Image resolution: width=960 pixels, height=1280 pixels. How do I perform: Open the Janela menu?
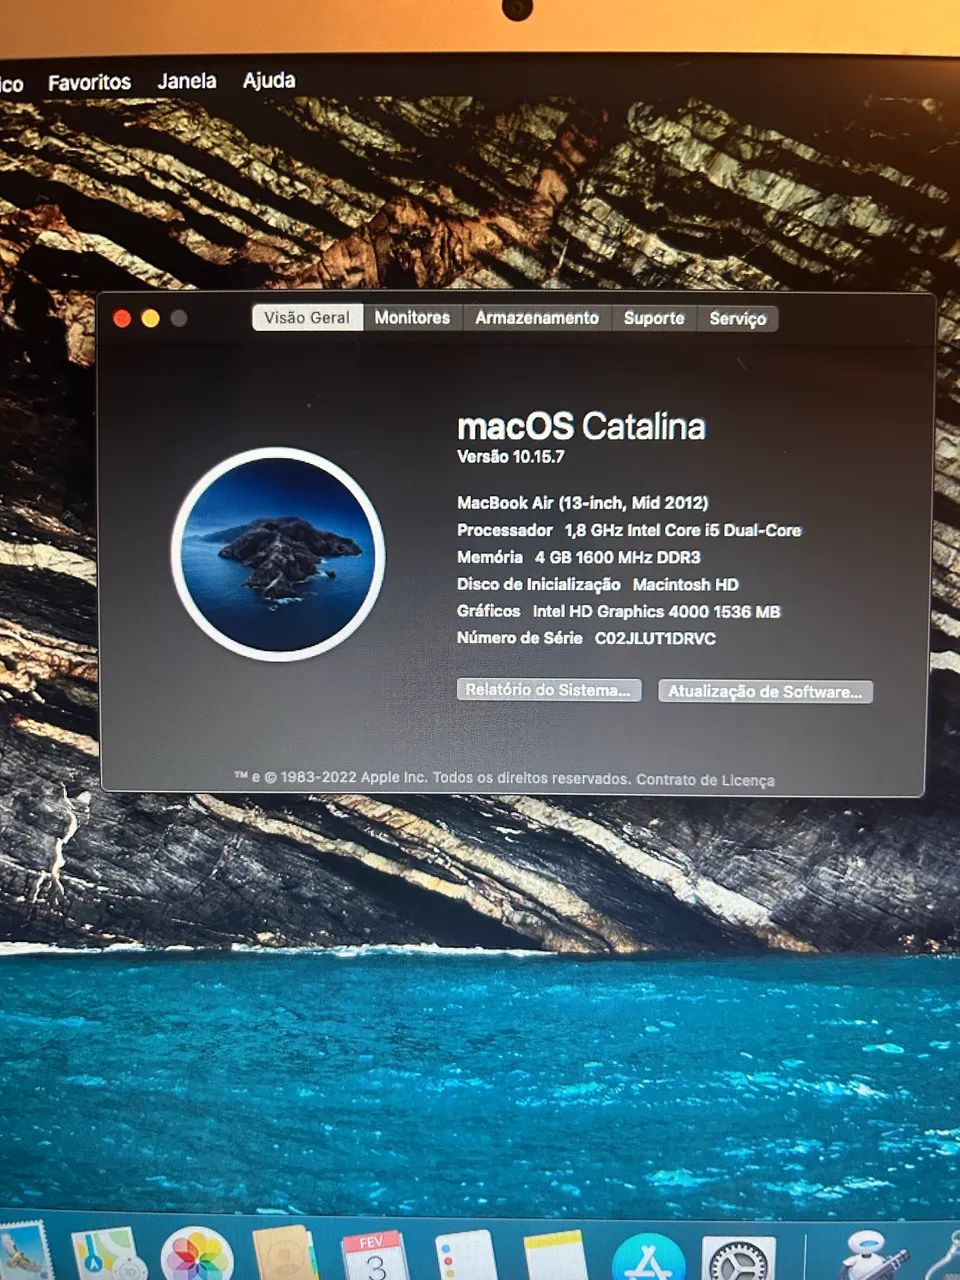tap(187, 81)
